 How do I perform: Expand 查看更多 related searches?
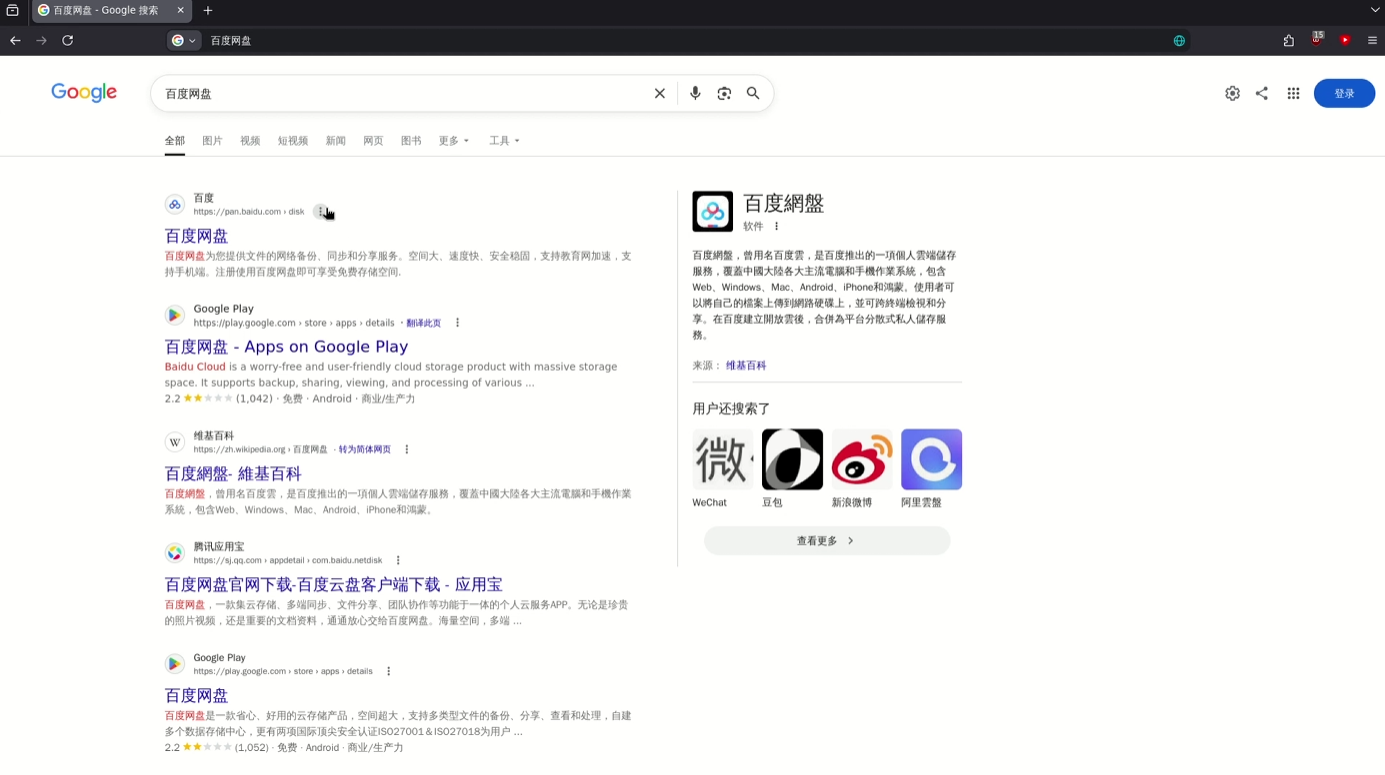pyautogui.click(x=827, y=541)
